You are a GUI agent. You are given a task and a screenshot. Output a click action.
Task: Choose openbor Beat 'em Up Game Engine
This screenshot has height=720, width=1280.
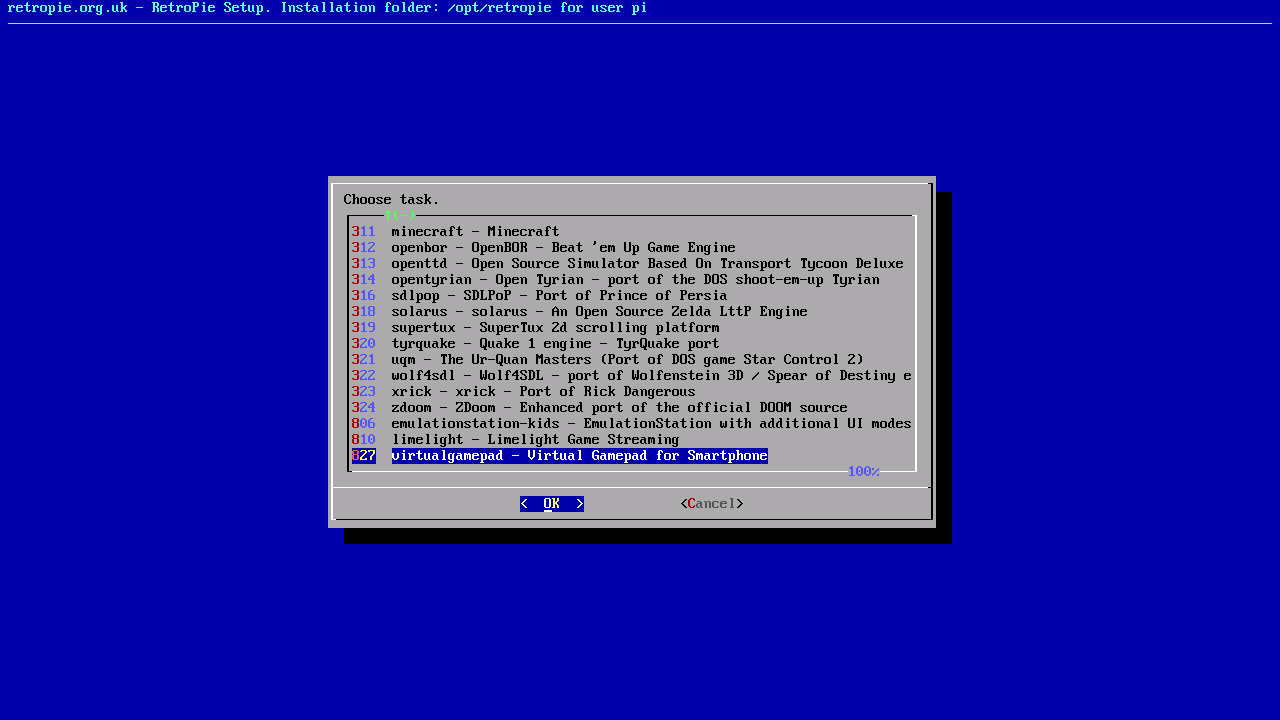click(x=563, y=248)
